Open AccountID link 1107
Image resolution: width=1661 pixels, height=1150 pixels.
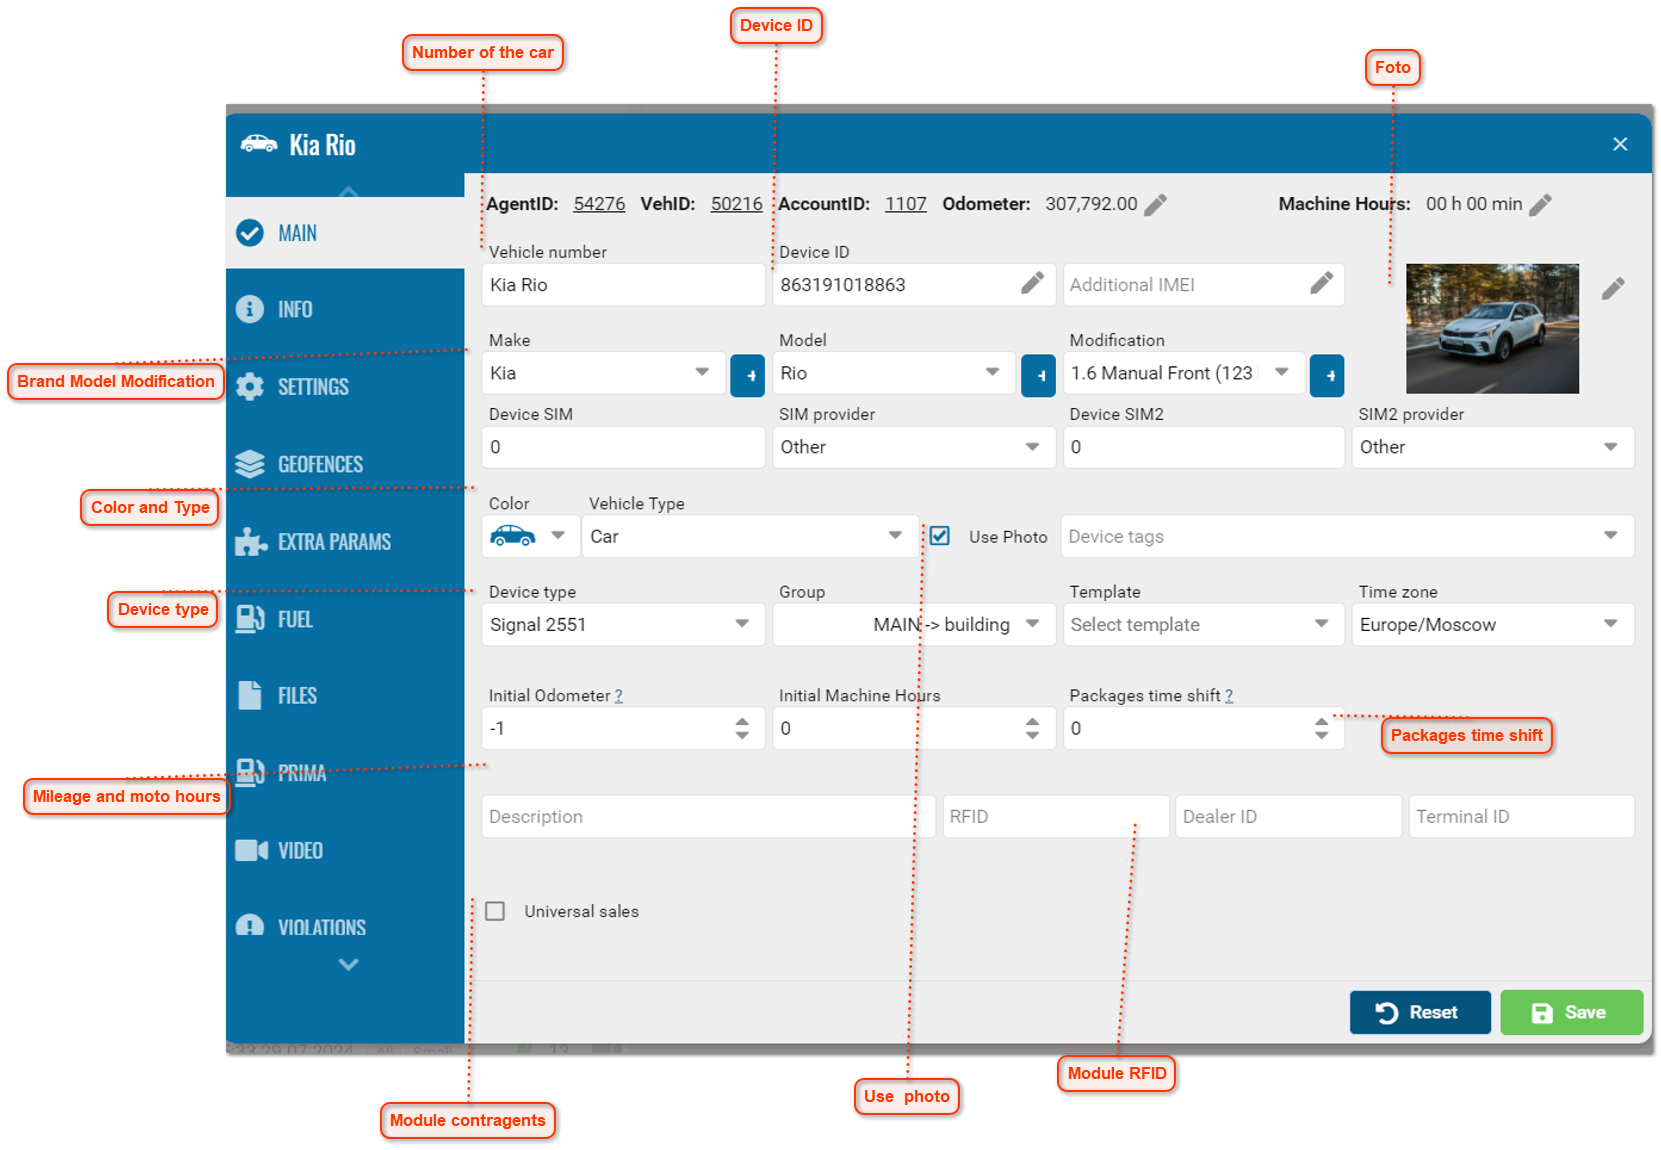(905, 204)
